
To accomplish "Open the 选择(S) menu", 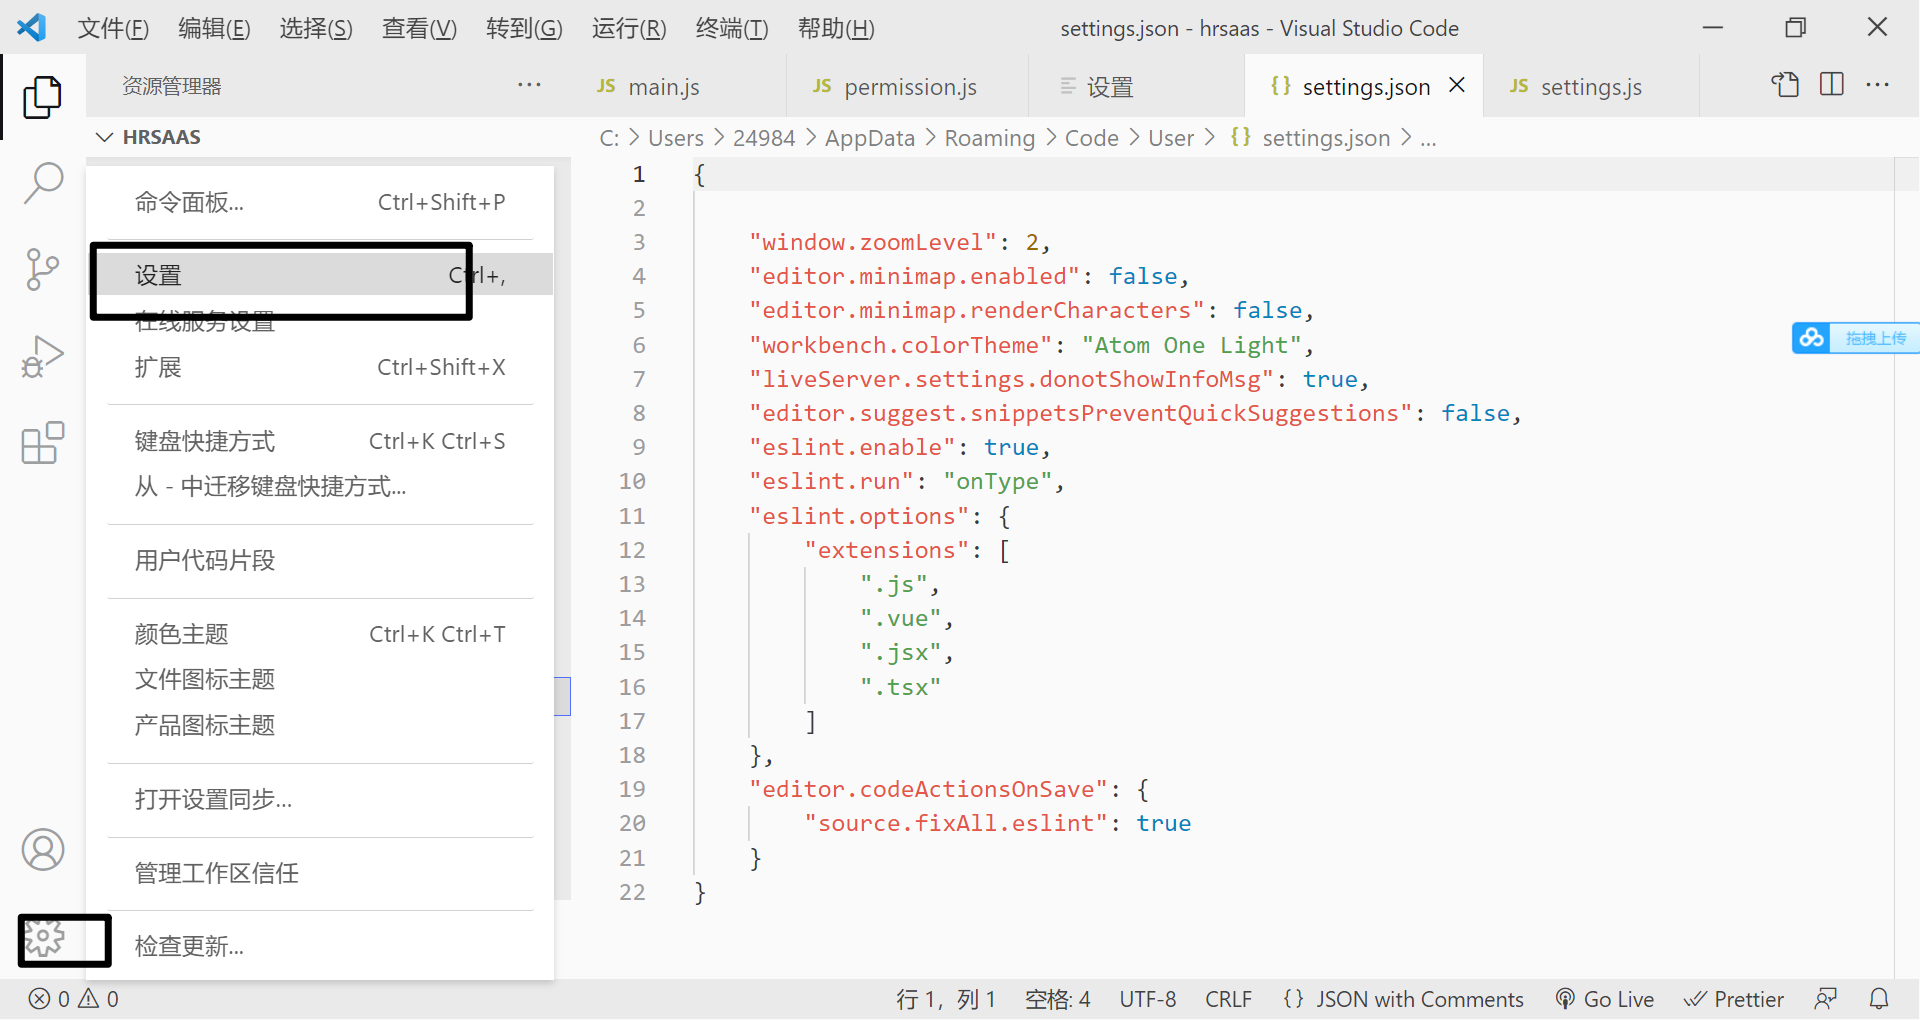I will [x=316, y=28].
